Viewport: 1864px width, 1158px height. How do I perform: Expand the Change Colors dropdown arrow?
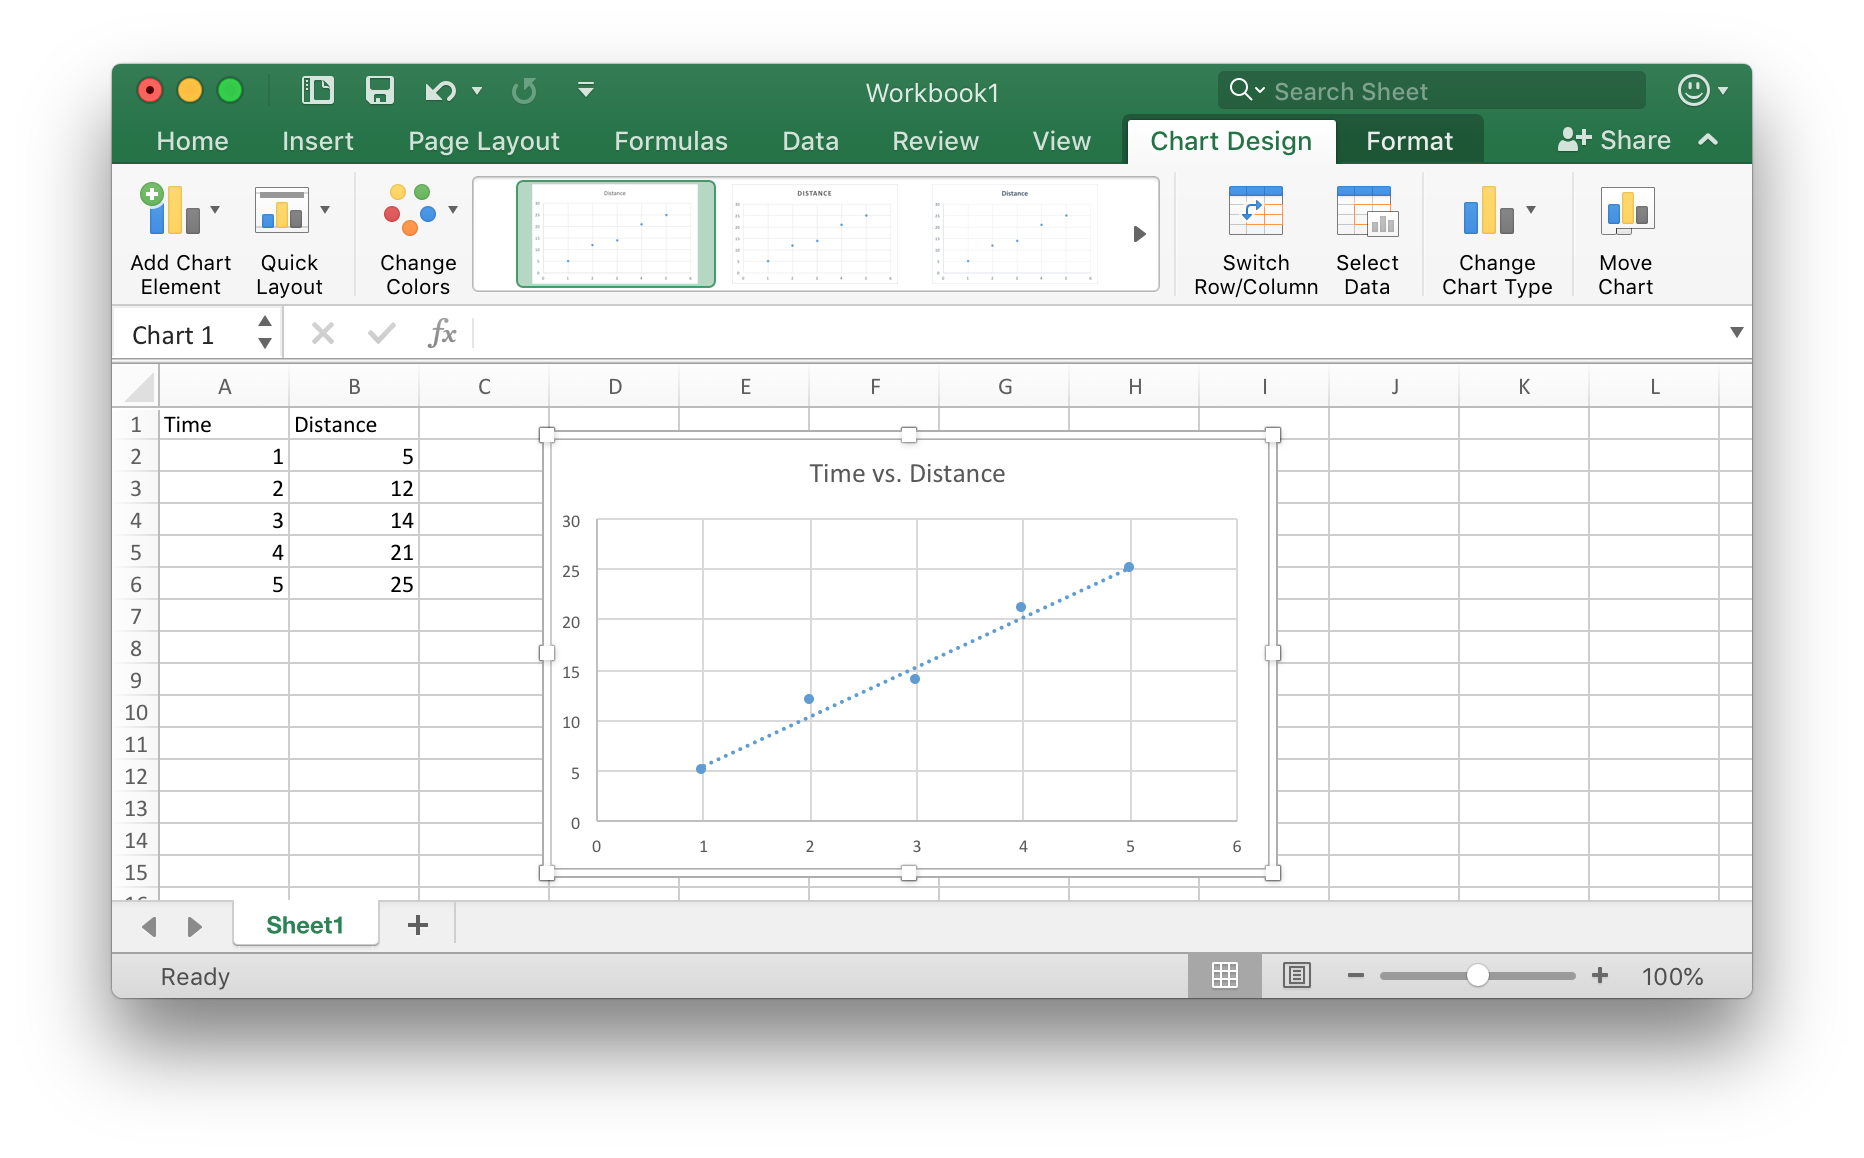click(x=453, y=210)
